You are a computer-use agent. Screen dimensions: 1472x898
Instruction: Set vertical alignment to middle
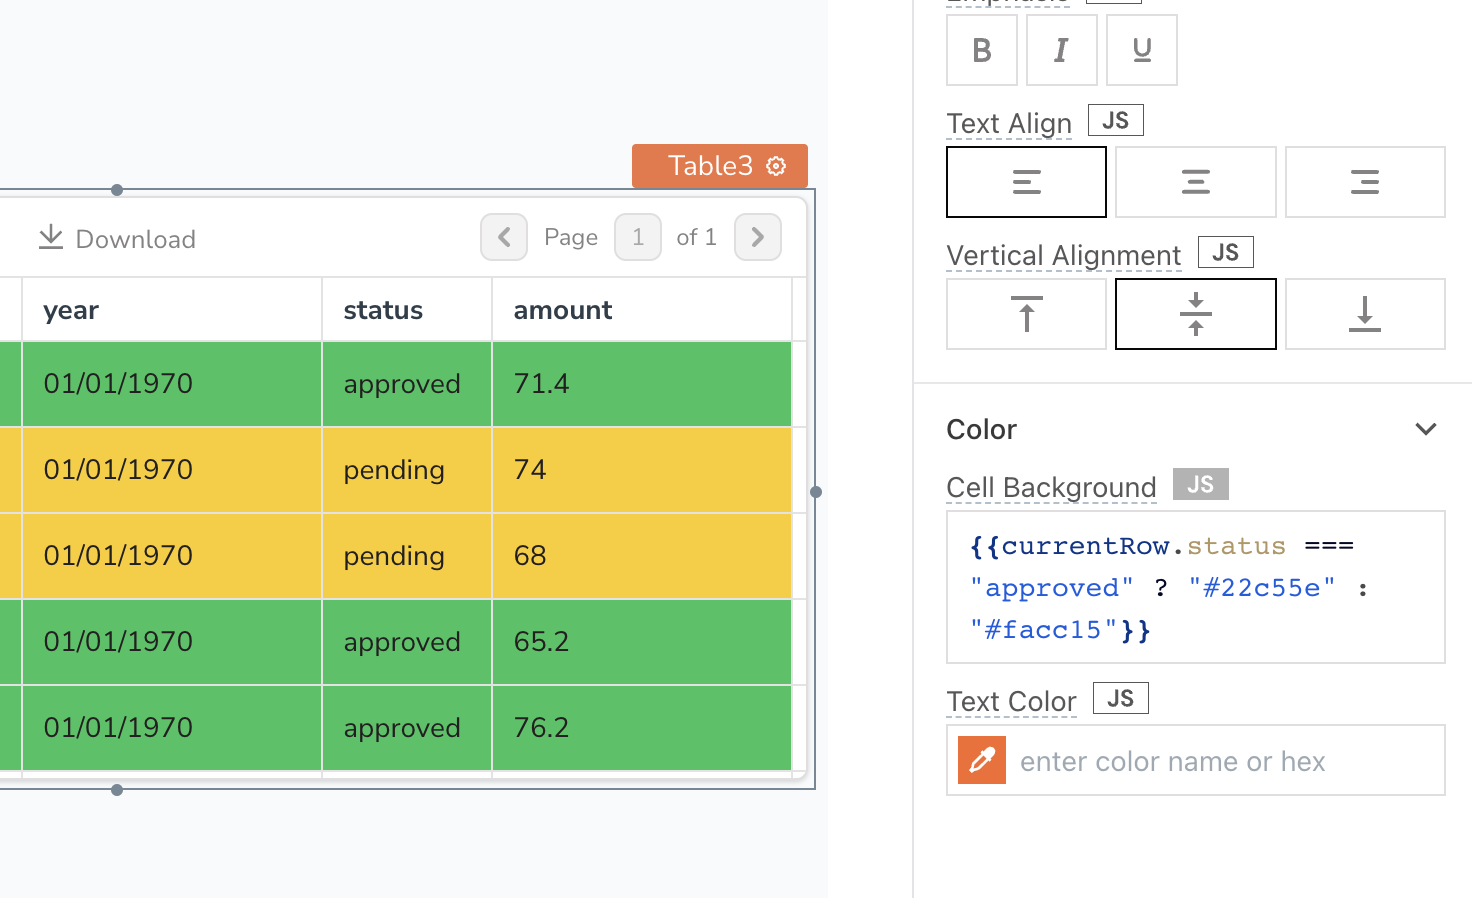1196,313
